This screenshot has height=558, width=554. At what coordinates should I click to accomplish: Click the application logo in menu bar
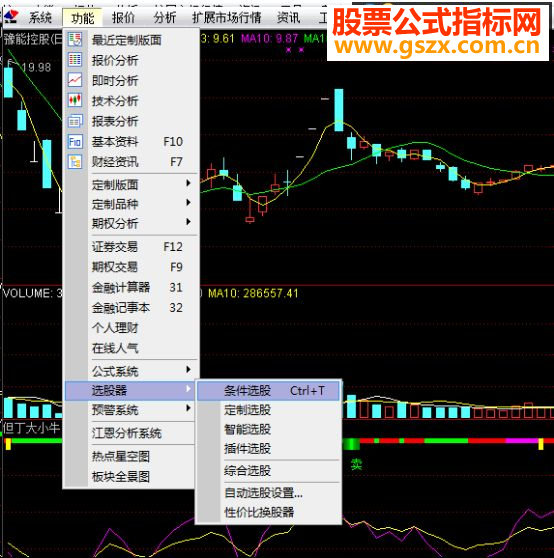(11, 16)
